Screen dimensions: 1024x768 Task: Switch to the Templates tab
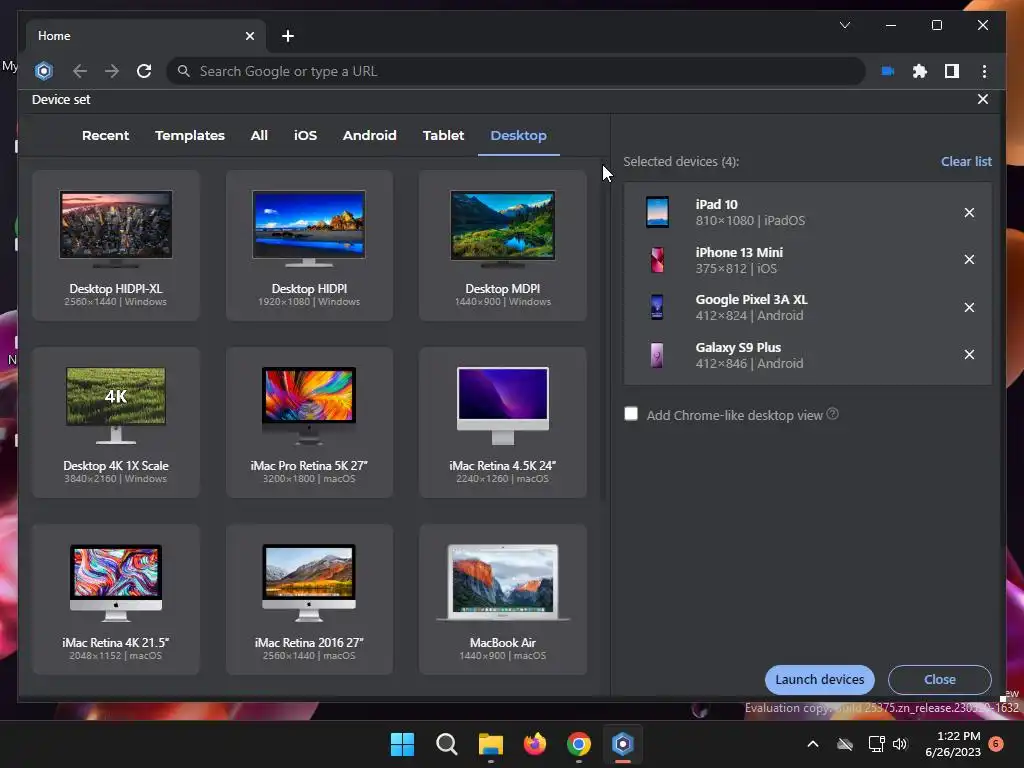[189, 135]
